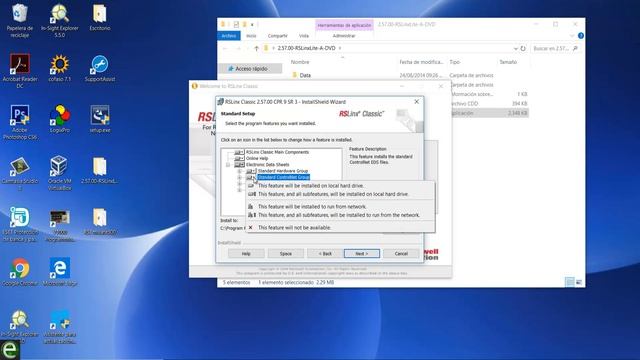Image resolution: width=640 pixels, height=360 pixels.
Task: Open address history dropdown in Explorer
Action: click(x=515, y=49)
